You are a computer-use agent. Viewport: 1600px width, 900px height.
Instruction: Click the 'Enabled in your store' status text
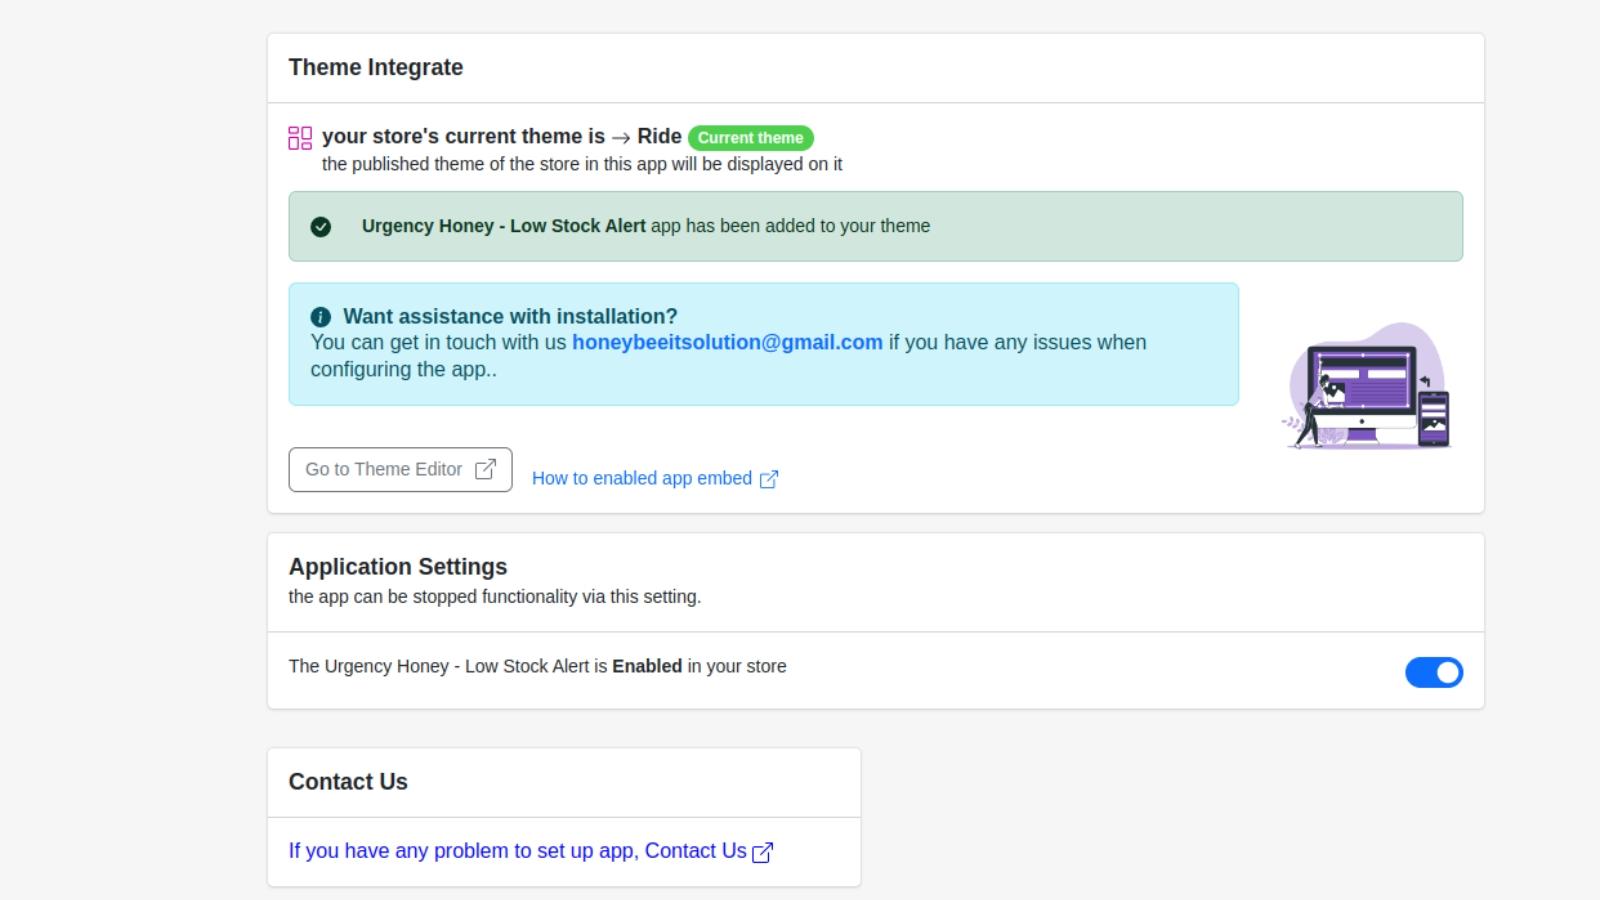[699, 666]
